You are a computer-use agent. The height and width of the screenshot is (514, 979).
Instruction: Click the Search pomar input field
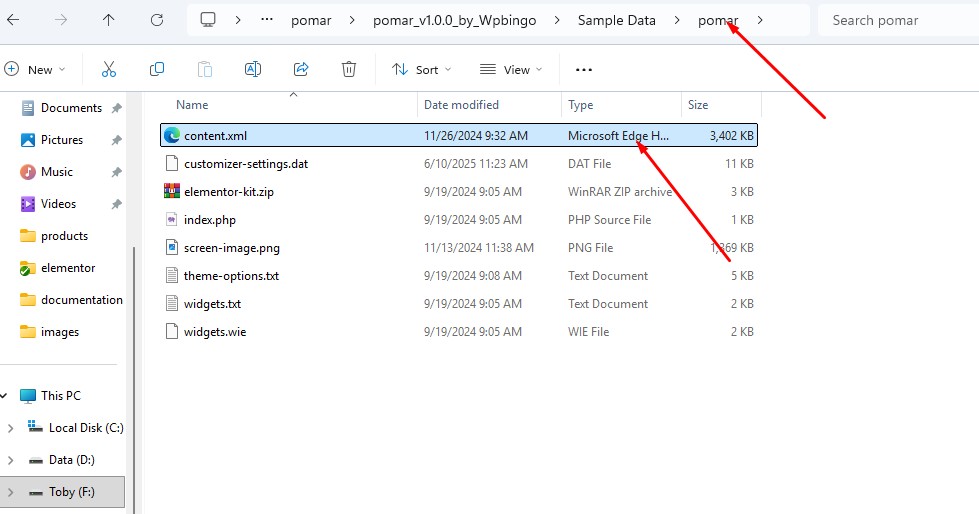coord(898,20)
